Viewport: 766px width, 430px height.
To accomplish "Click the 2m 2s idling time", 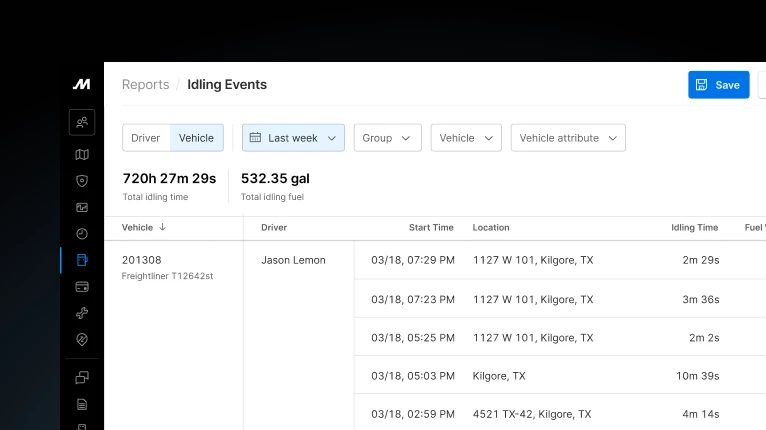I will pos(704,338).
